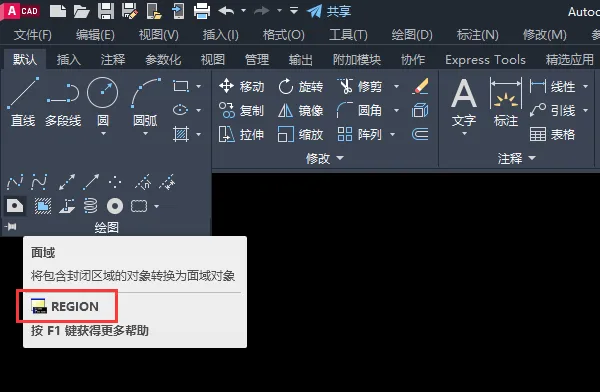Select the Helix tool icon
The width and height of the screenshot is (600, 392).
pos(90,206)
